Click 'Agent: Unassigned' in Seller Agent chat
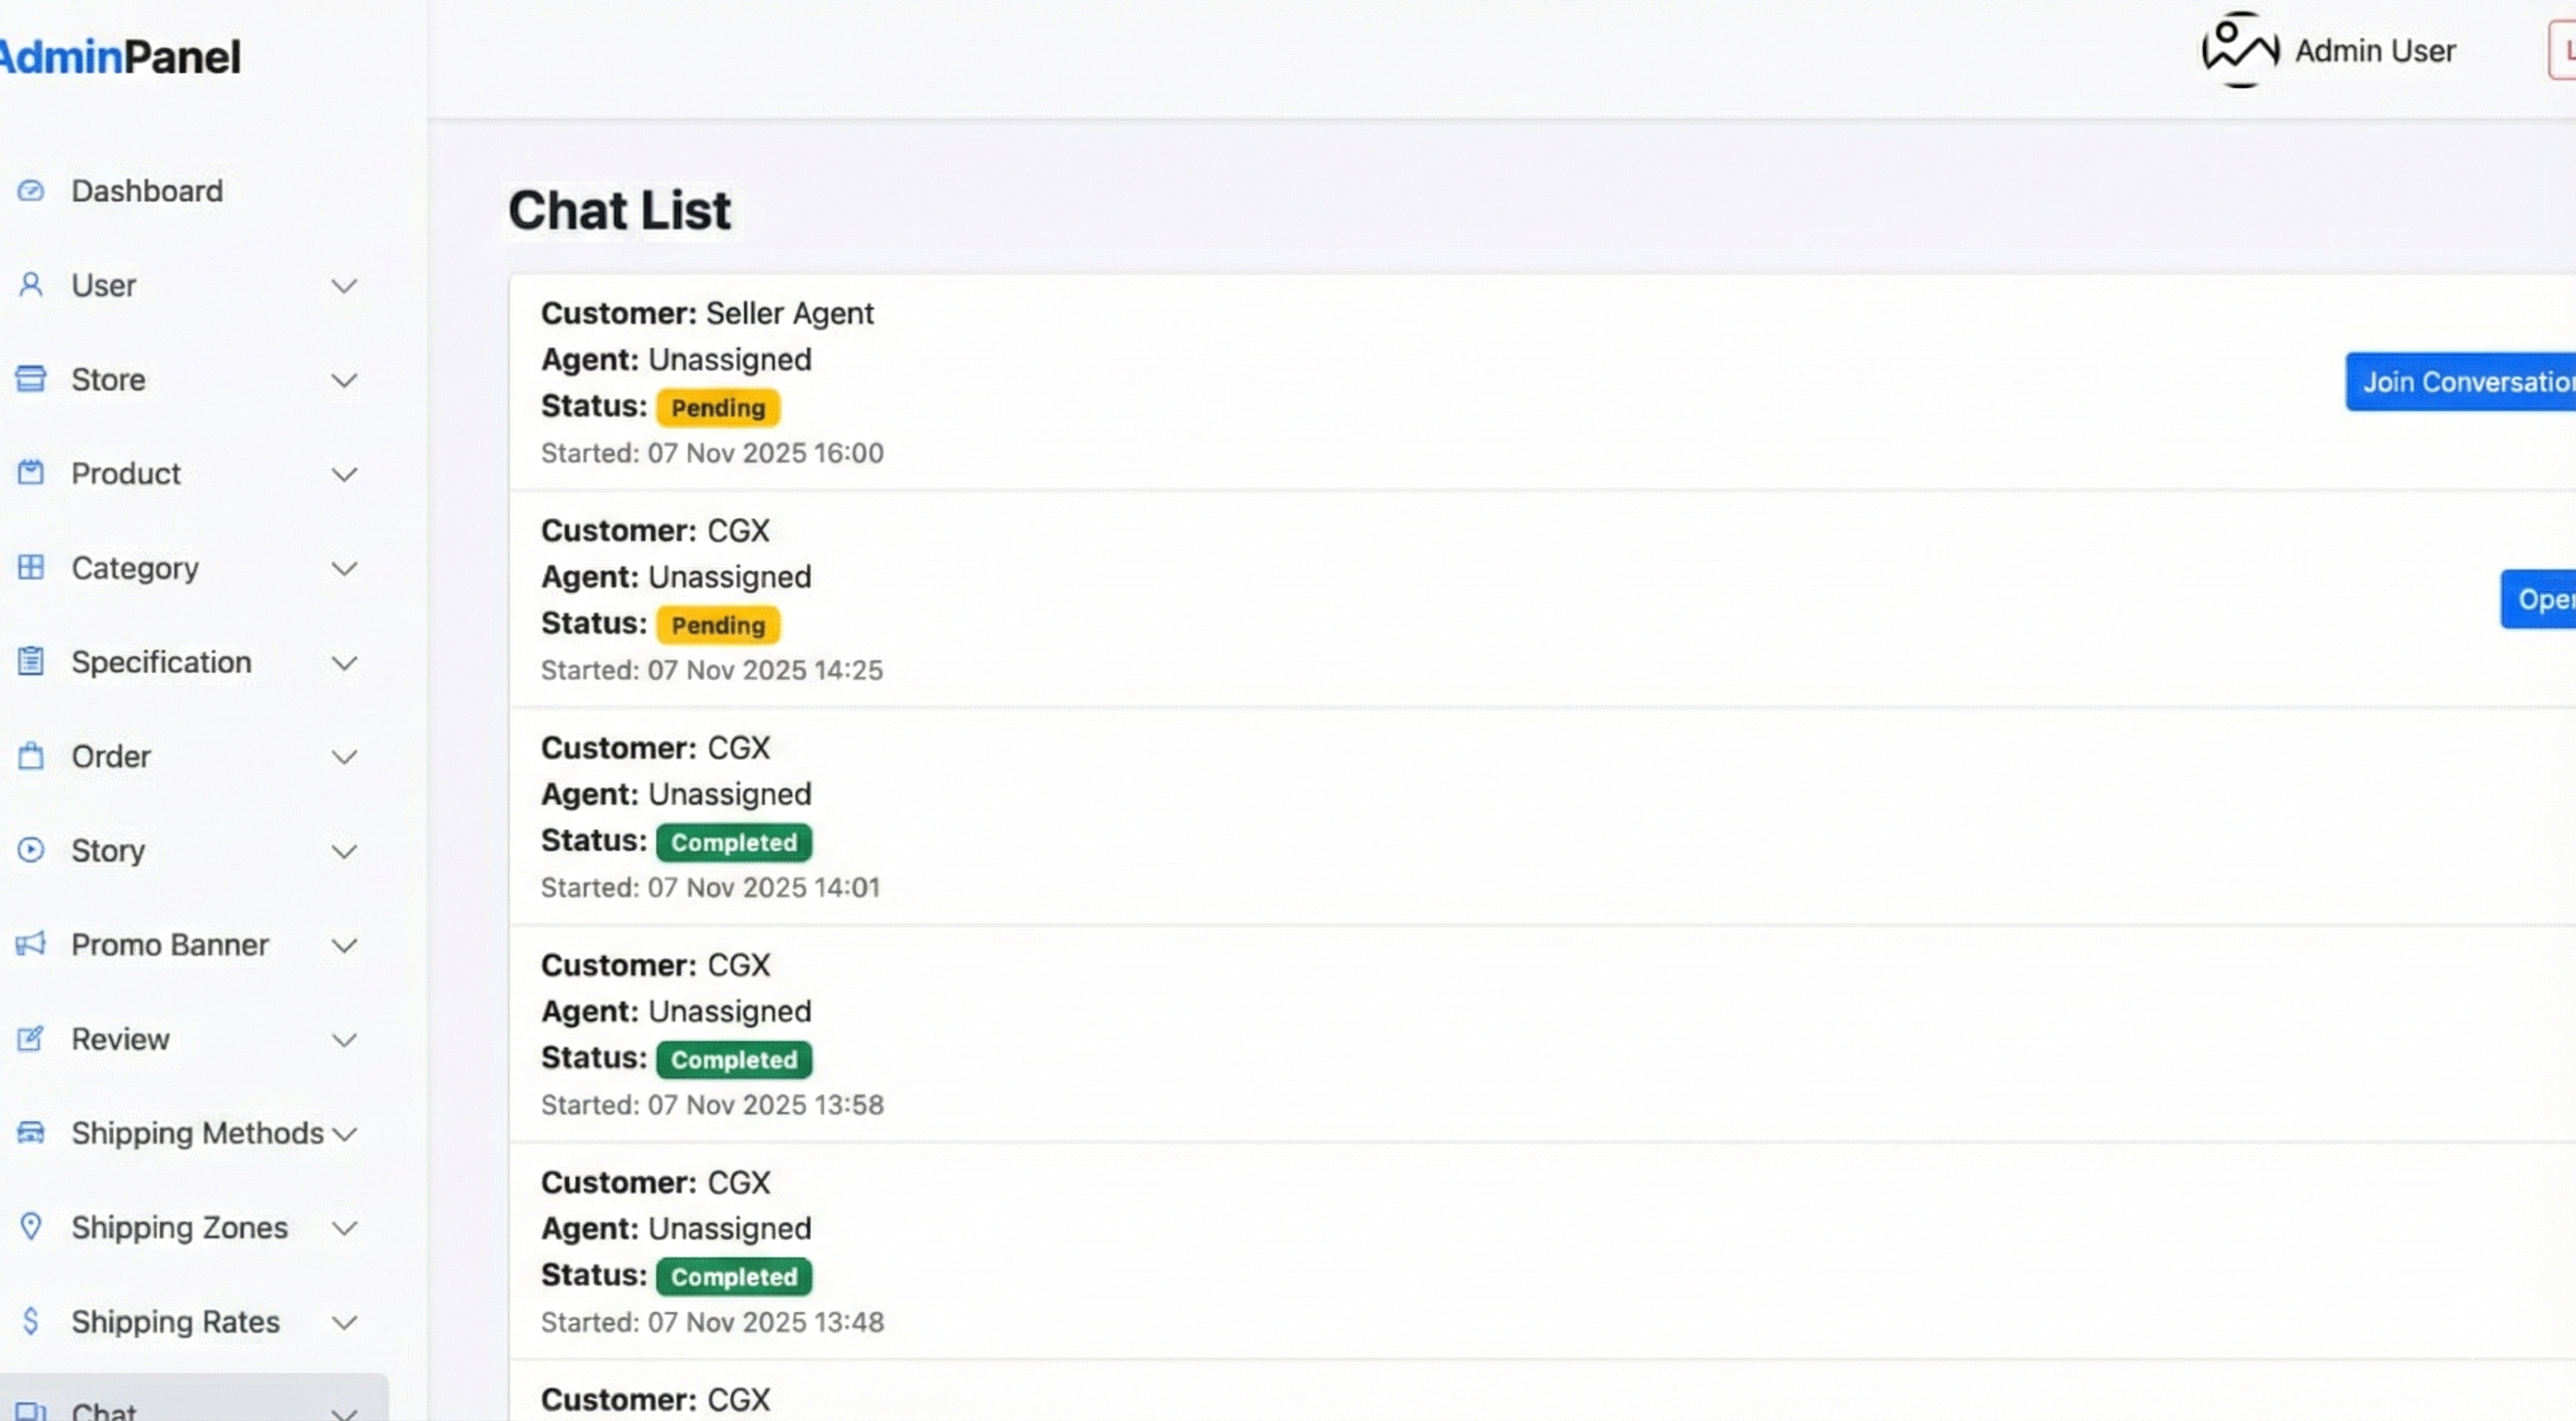Image resolution: width=2576 pixels, height=1421 pixels. pyautogui.click(x=676, y=359)
